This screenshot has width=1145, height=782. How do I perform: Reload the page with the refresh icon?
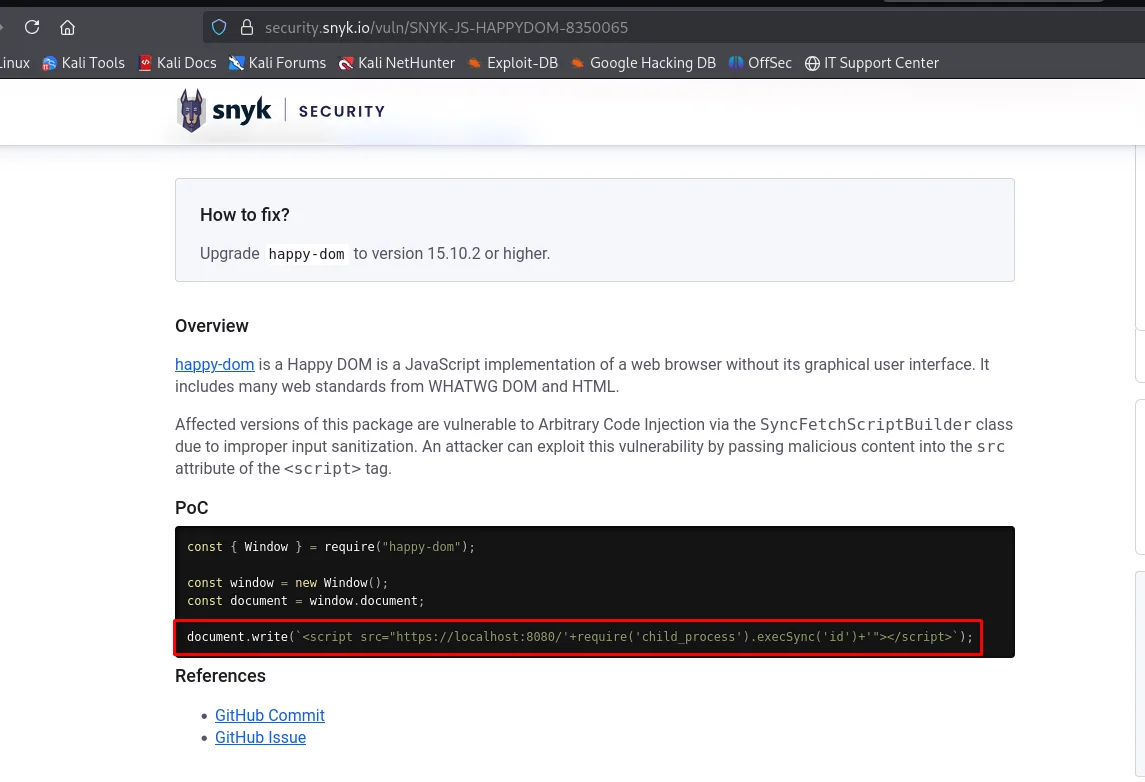coord(31,28)
